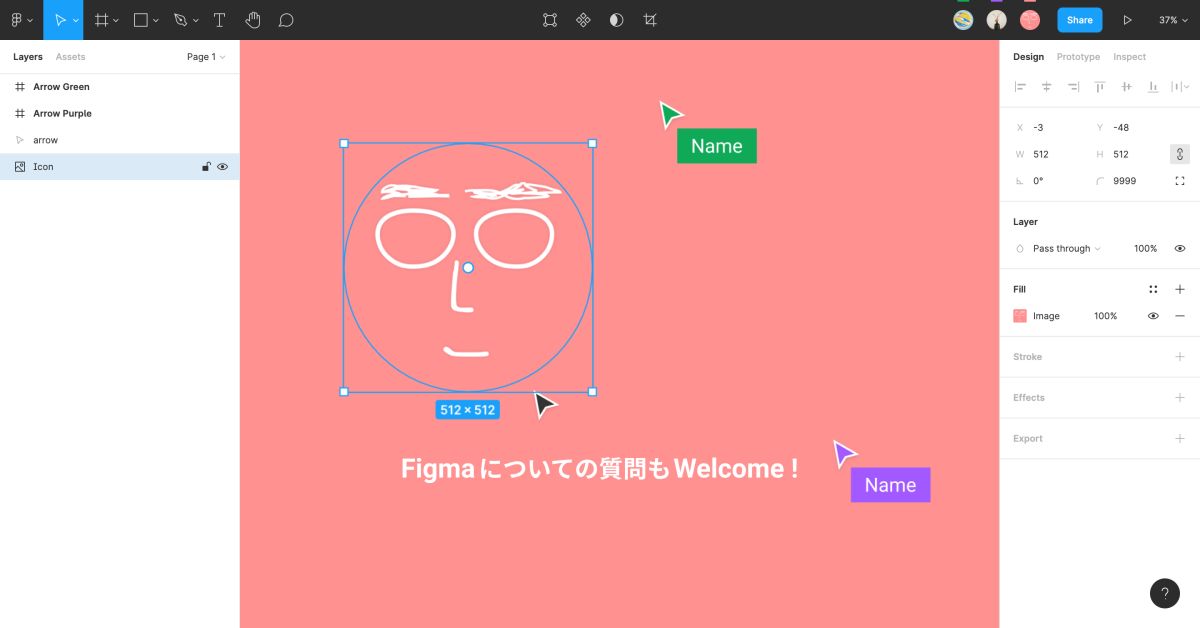
Task: Hide the Icon layer with its eye toggle
Action: (222, 166)
